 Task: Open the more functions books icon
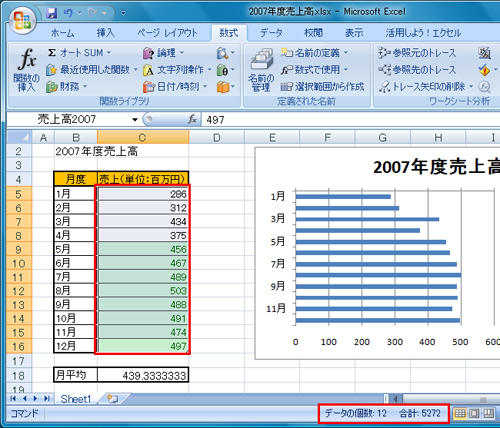click(x=225, y=87)
